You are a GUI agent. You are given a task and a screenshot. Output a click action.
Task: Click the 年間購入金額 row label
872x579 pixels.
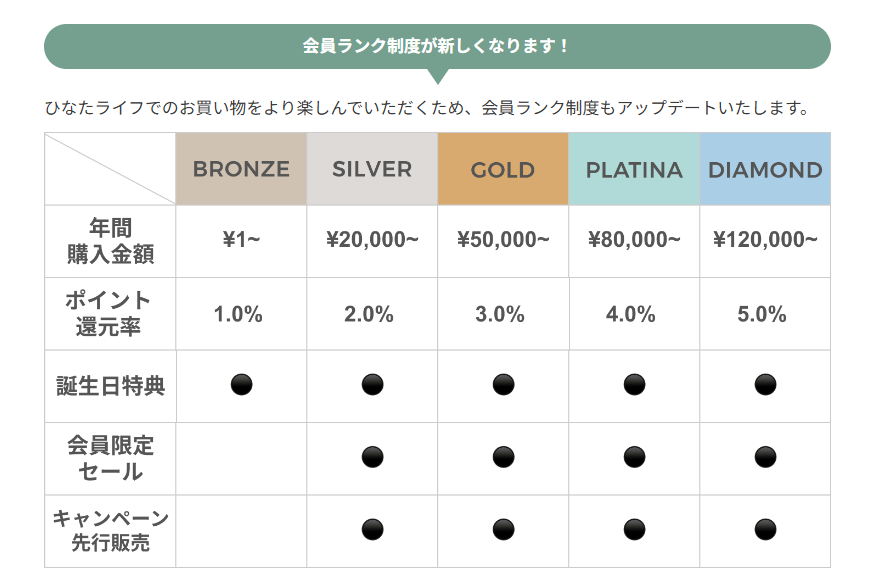[110, 241]
